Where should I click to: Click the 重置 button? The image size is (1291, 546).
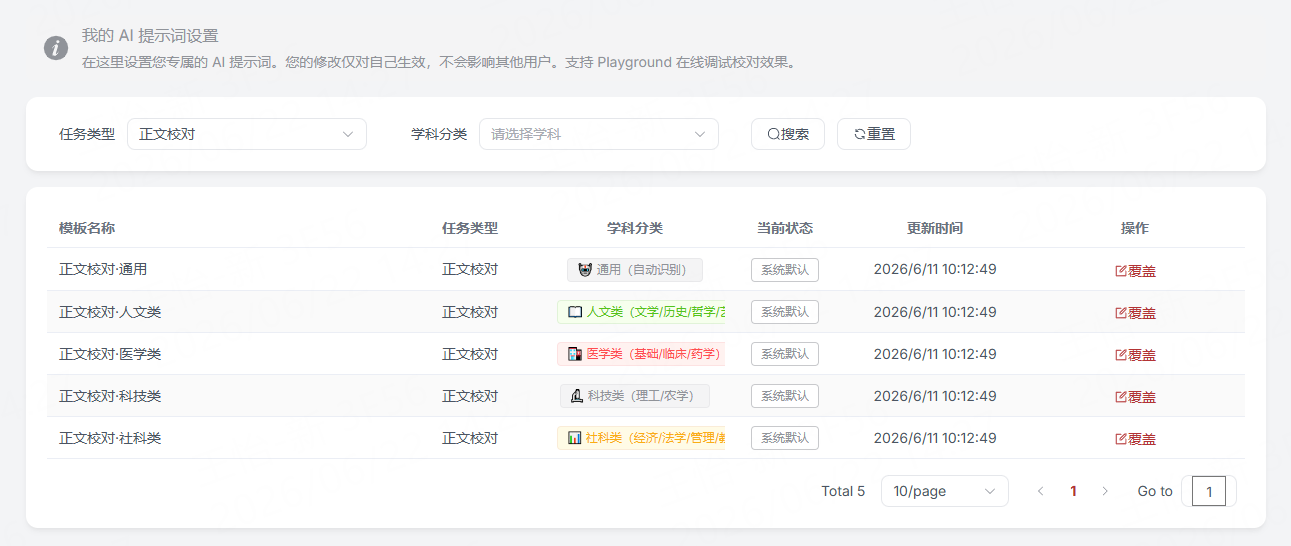[x=874, y=134]
